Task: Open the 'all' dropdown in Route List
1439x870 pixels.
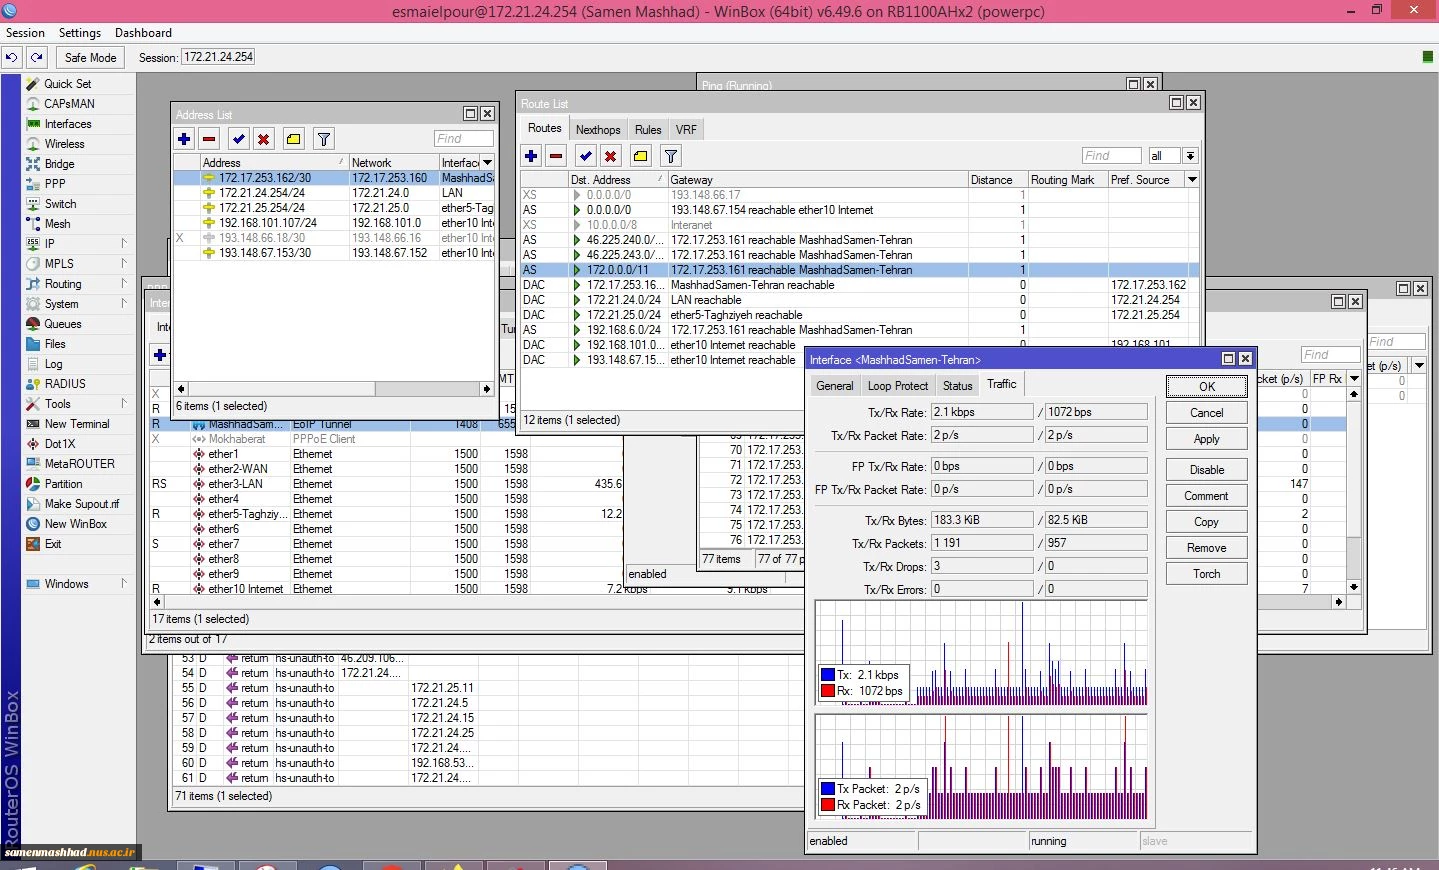Action: click(1191, 156)
